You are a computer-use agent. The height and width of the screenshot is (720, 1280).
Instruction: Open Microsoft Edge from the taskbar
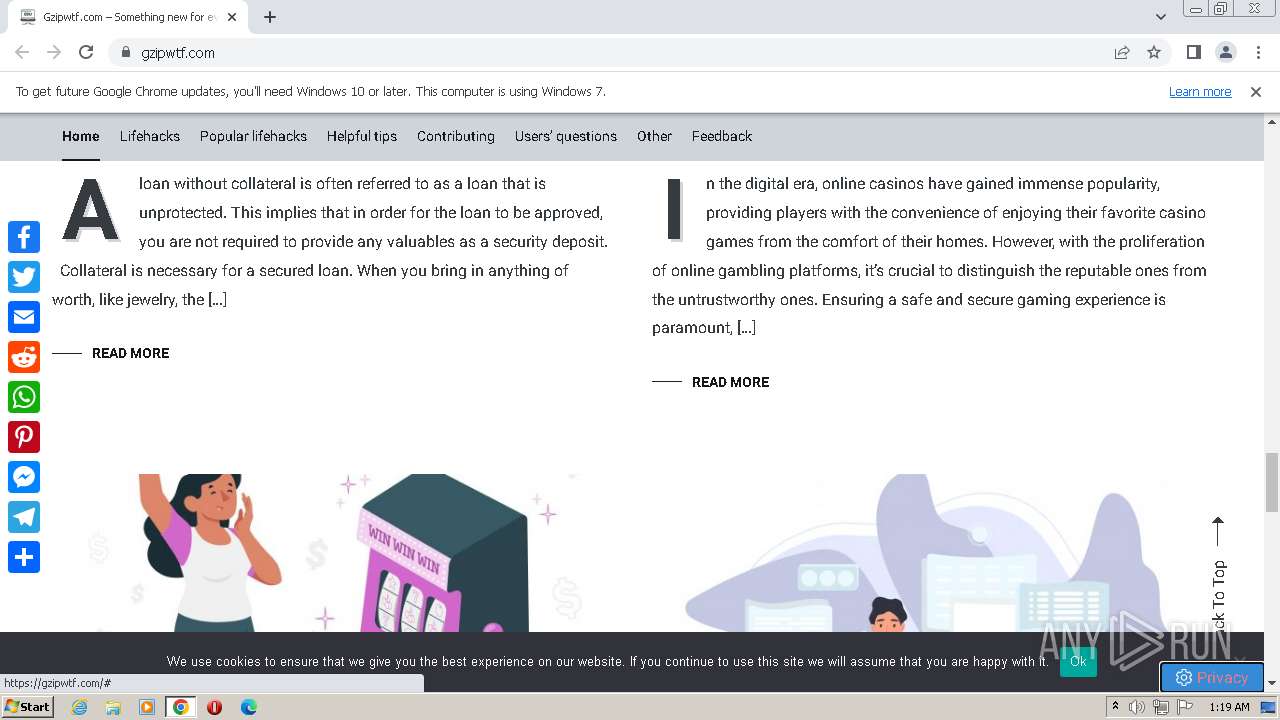pyautogui.click(x=249, y=707)
